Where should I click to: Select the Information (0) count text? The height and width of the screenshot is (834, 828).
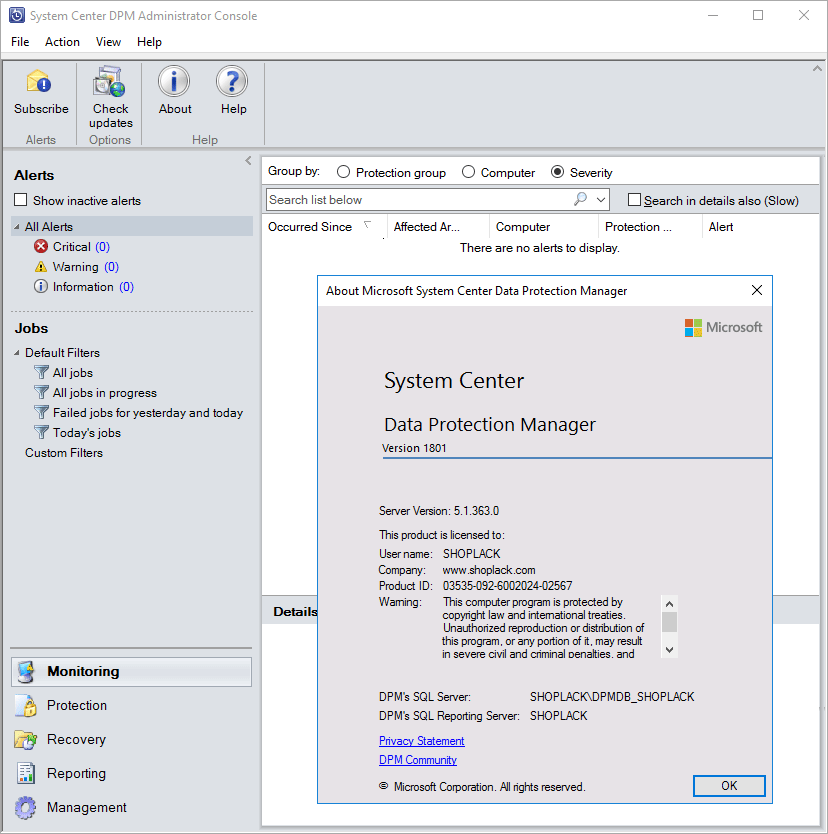click(x=127, y=287)
